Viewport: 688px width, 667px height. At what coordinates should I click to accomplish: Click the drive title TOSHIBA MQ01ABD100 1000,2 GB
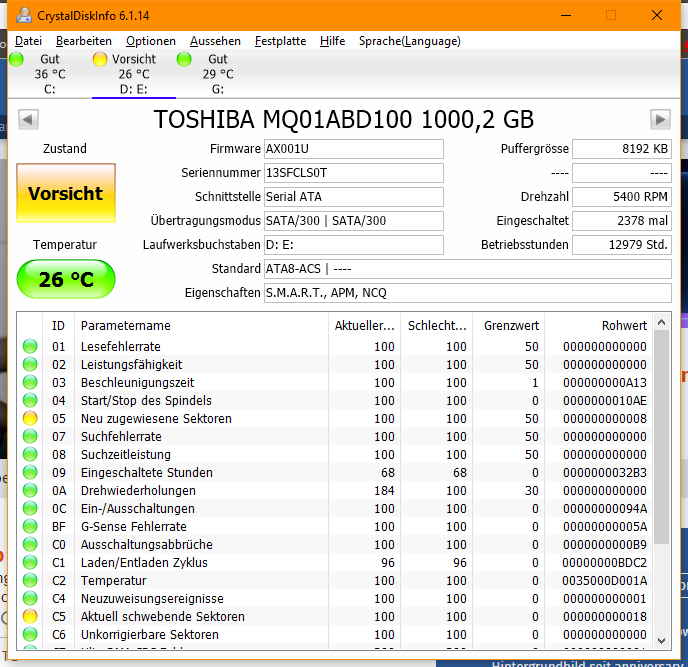coord(344,119)
